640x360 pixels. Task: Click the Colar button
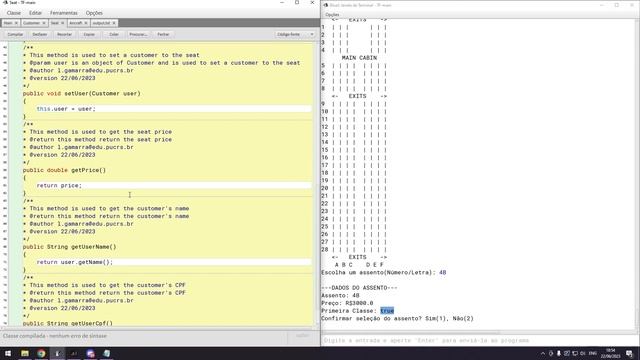point(114,35)
